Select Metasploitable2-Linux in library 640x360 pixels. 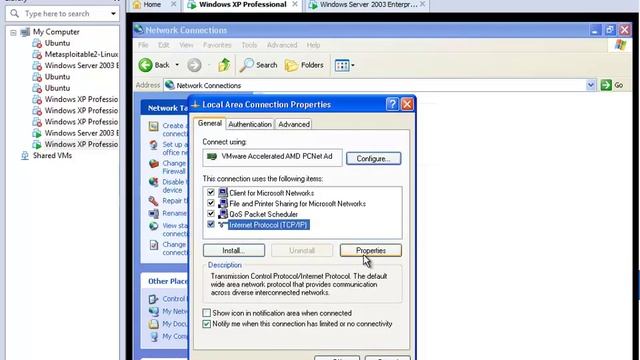pos(81,54)
